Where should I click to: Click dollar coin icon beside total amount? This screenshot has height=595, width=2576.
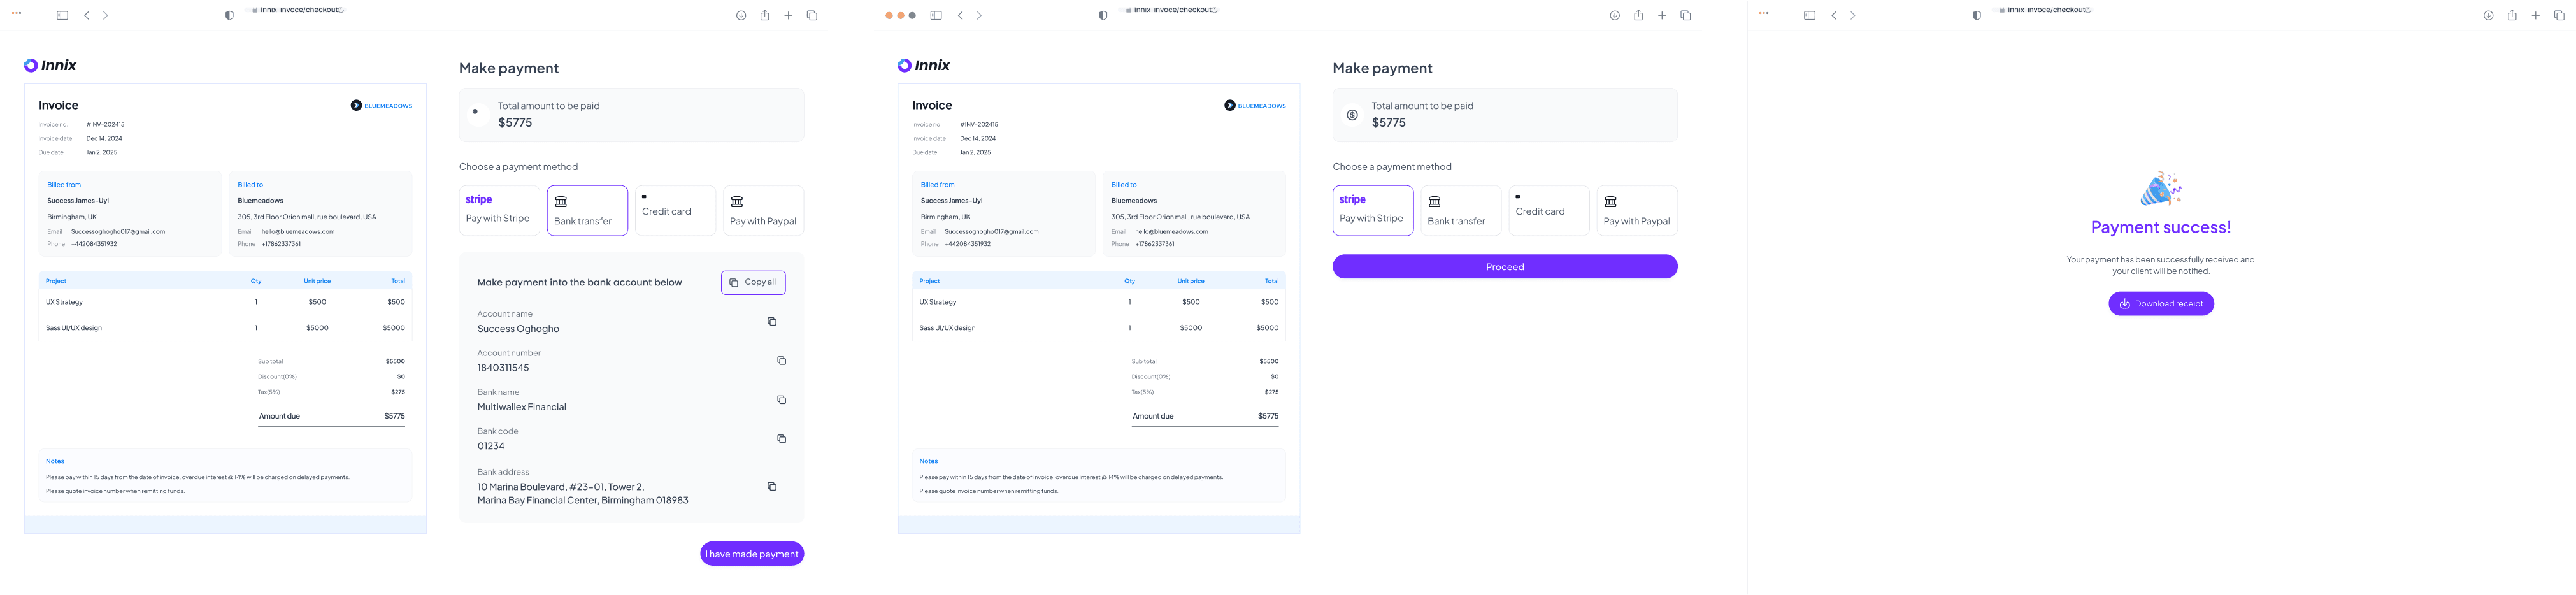point(1352,115)
